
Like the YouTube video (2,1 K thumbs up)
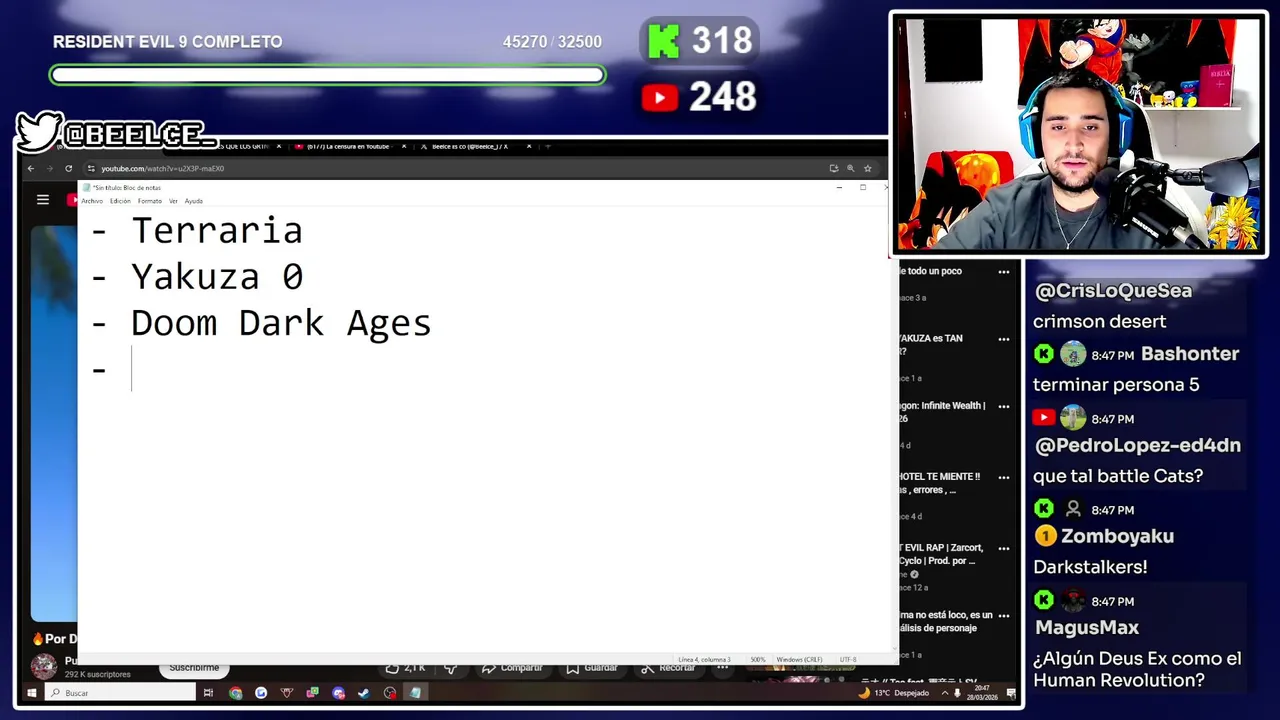[x=406, y=668]
